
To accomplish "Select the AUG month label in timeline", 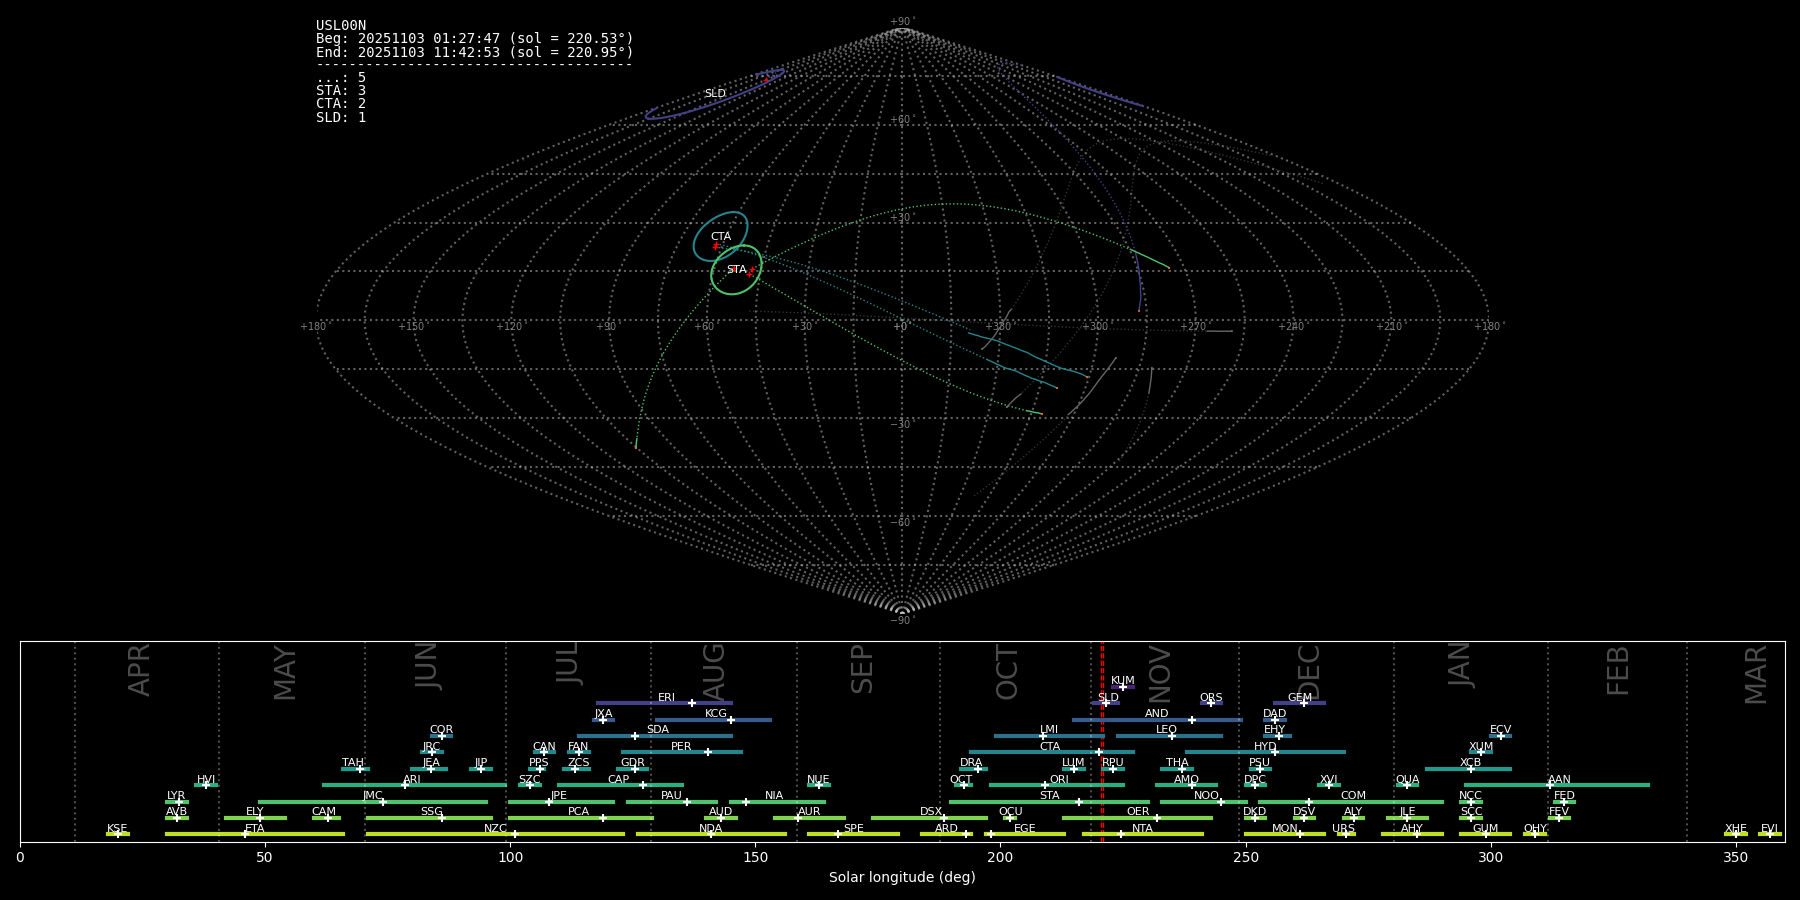I will pos(714,671).
